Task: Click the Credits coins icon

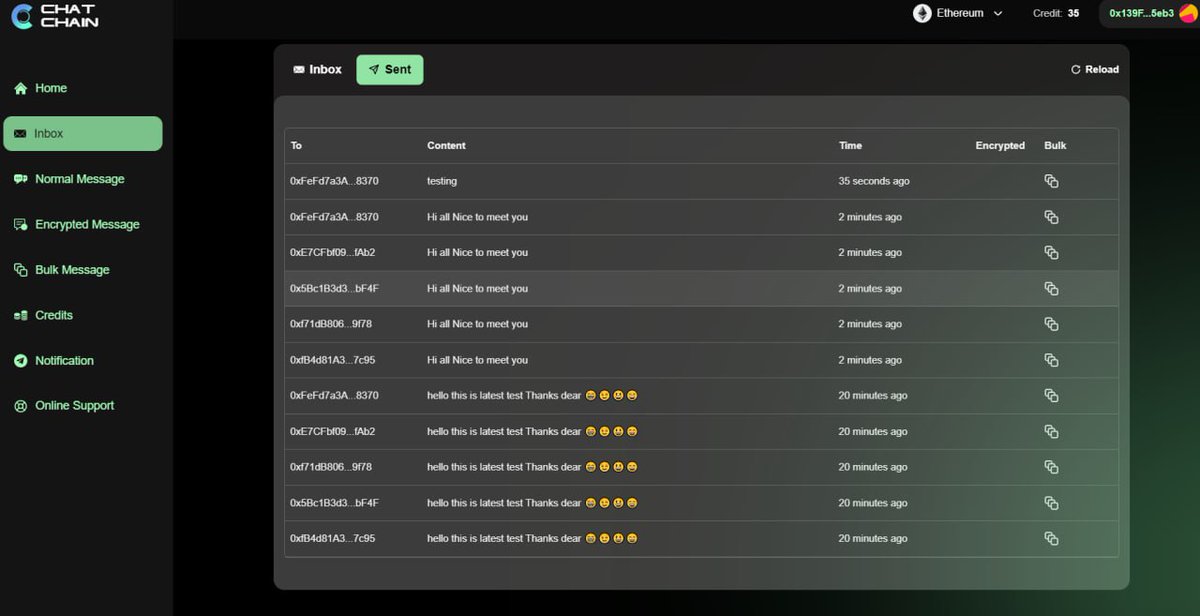Action: [x=20, y=316]
